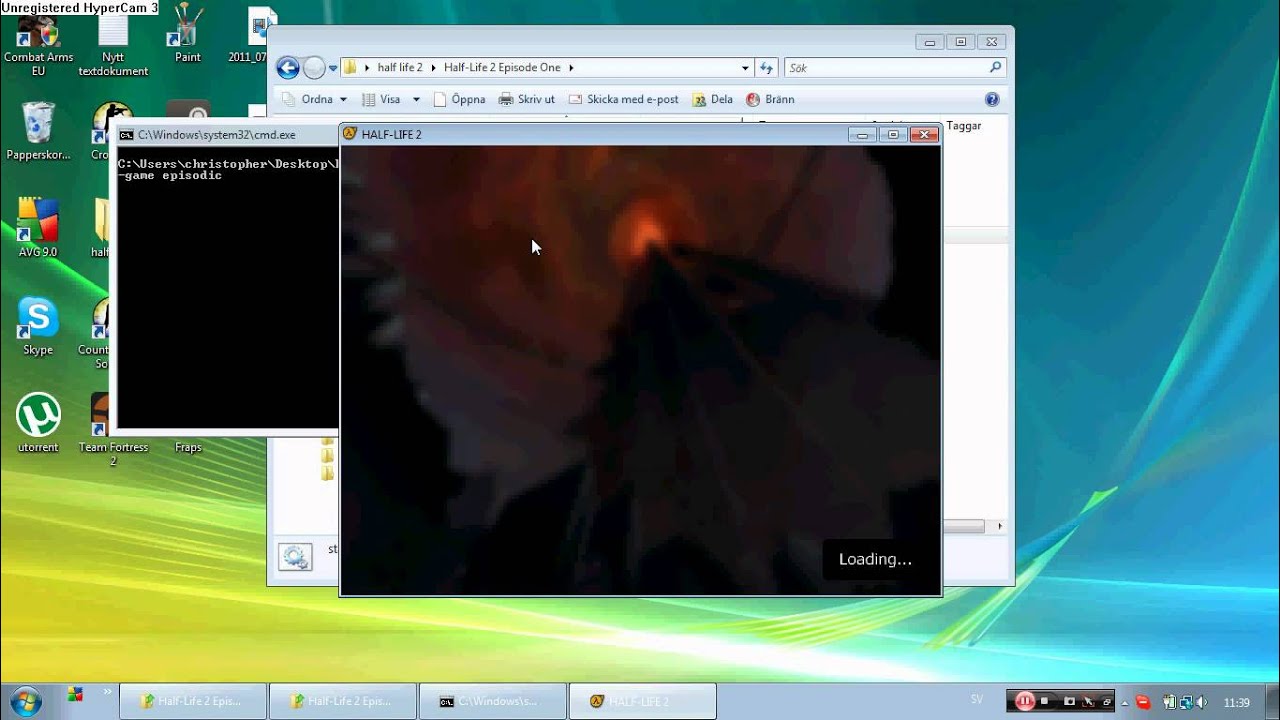Click the quick launch window switcher icon
Viewport: 1280px width, 720px height.
pos(75,693)
